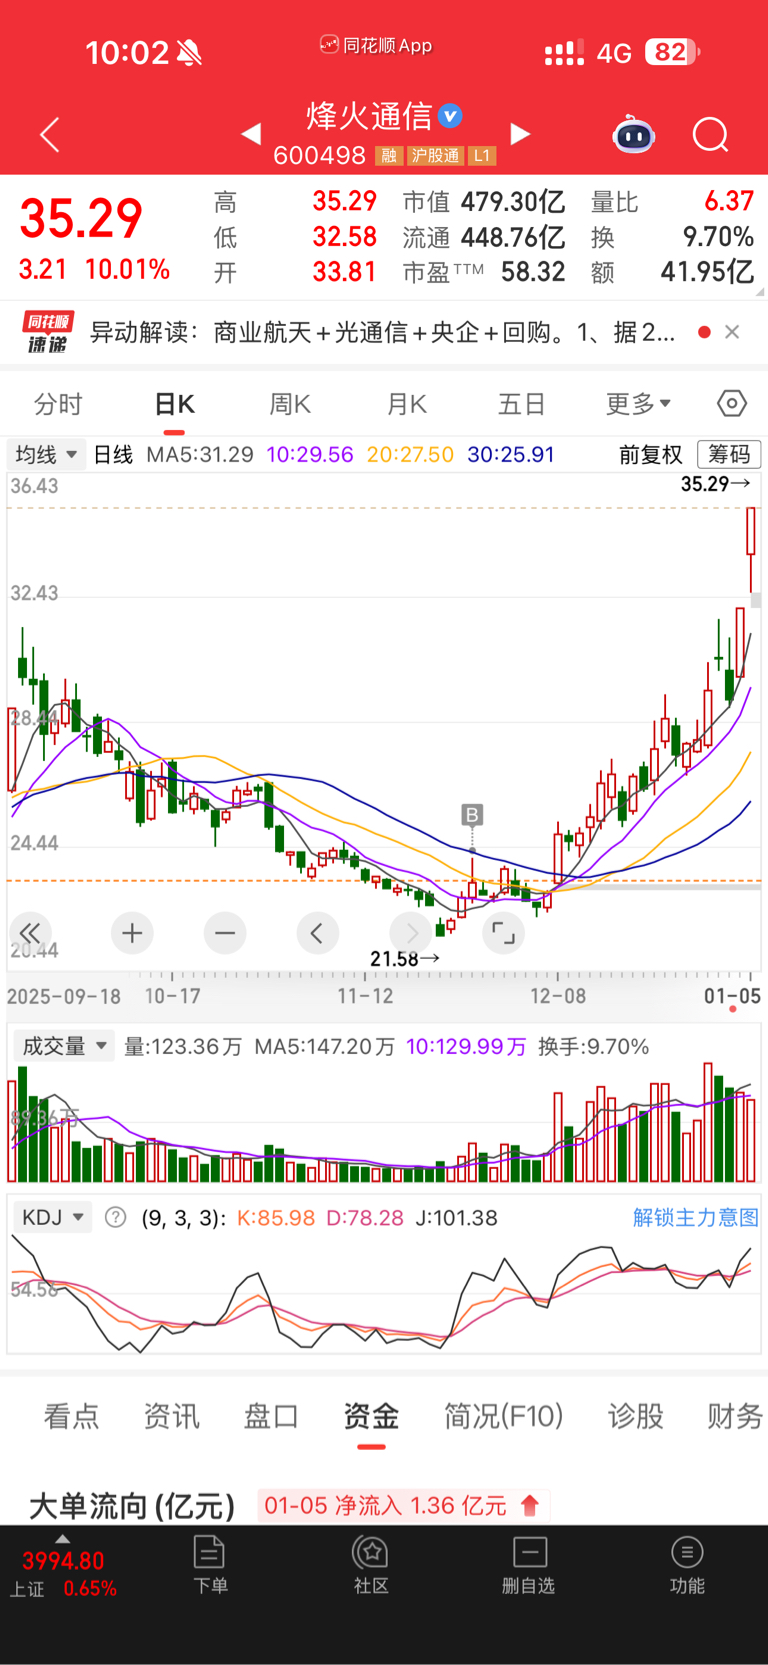Screen dimensions: 768x1665
Task: Open the 同花顺速递 news logo
Action: (48, 332)
